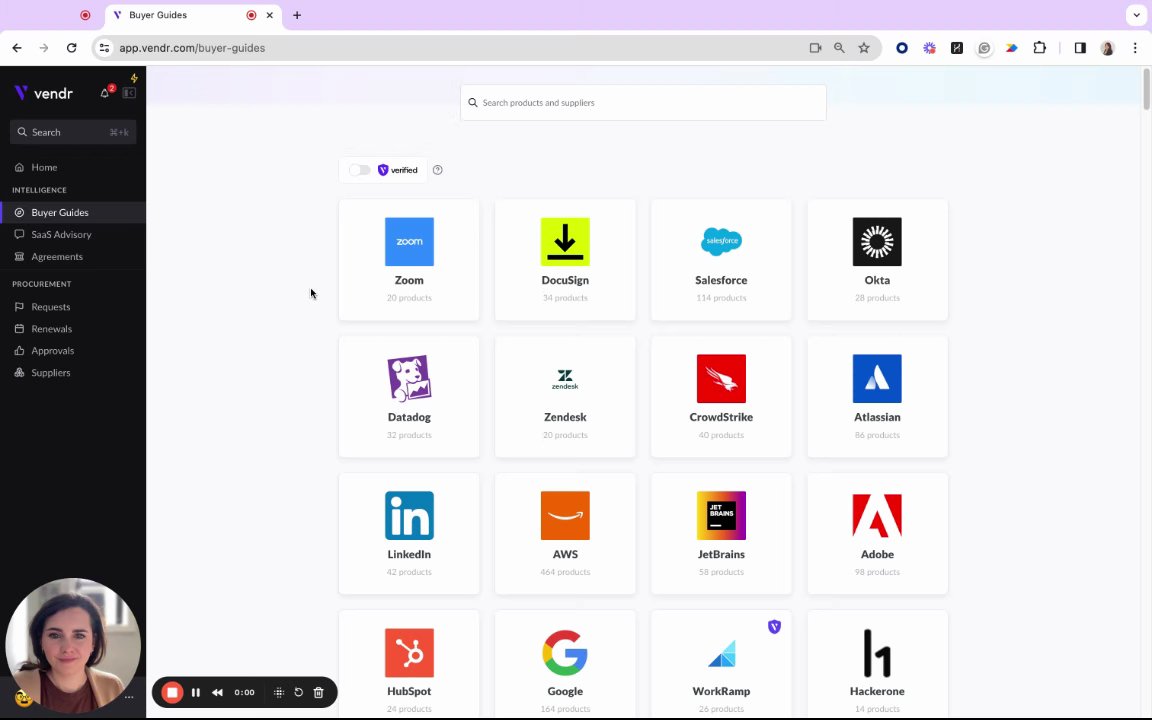Collapse the vendr sidebar panel icon

click(x=129, y=93)
